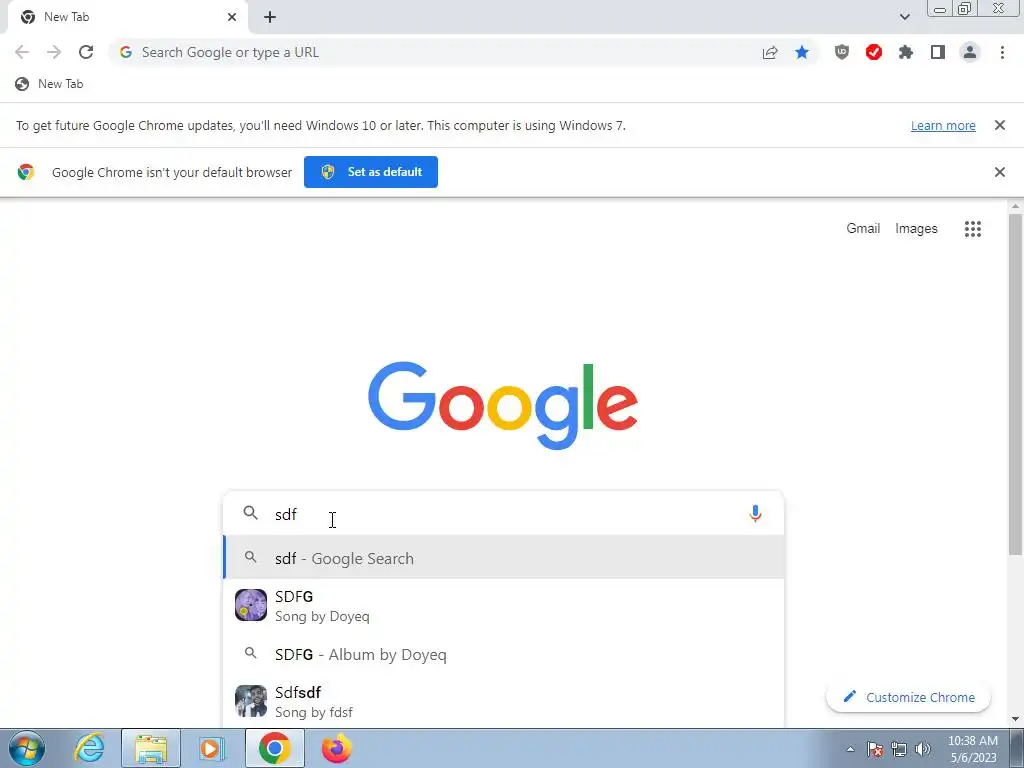Start voice search with microphone
Viewport: 1024px width, 768px height.
coord(755,513)
